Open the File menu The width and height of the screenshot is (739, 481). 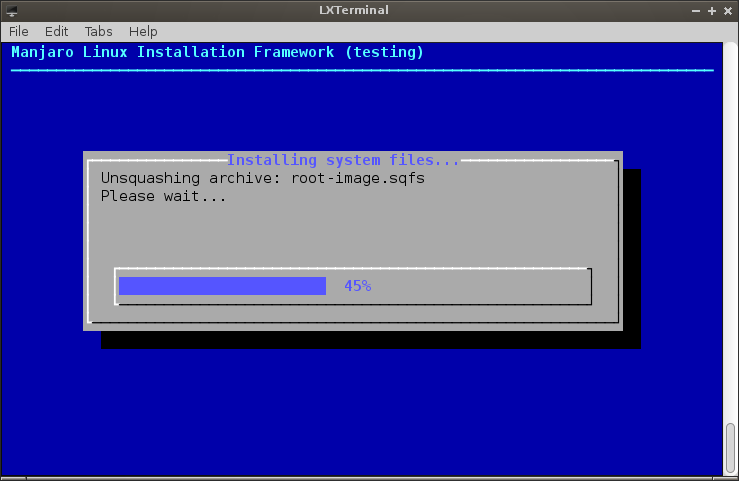[18, 32]
